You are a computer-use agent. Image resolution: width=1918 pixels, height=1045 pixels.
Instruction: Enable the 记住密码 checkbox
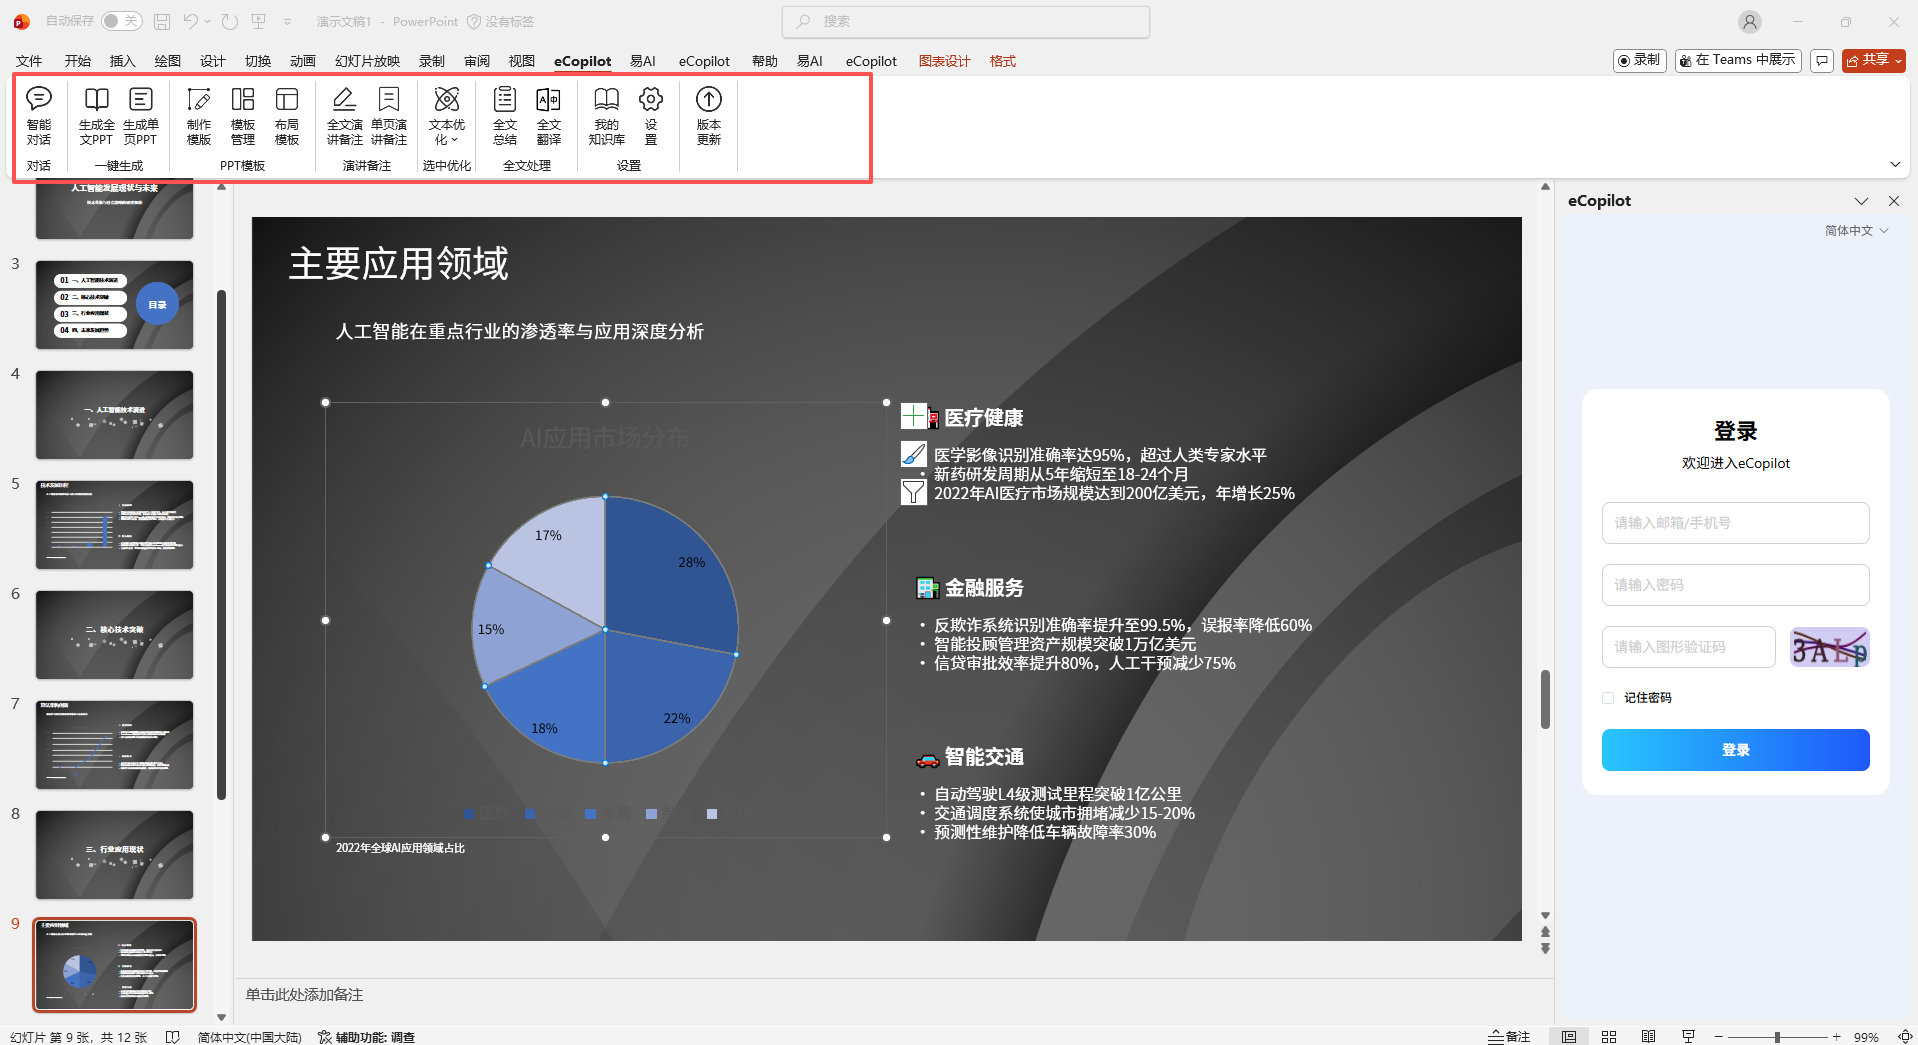point(1607,697)
